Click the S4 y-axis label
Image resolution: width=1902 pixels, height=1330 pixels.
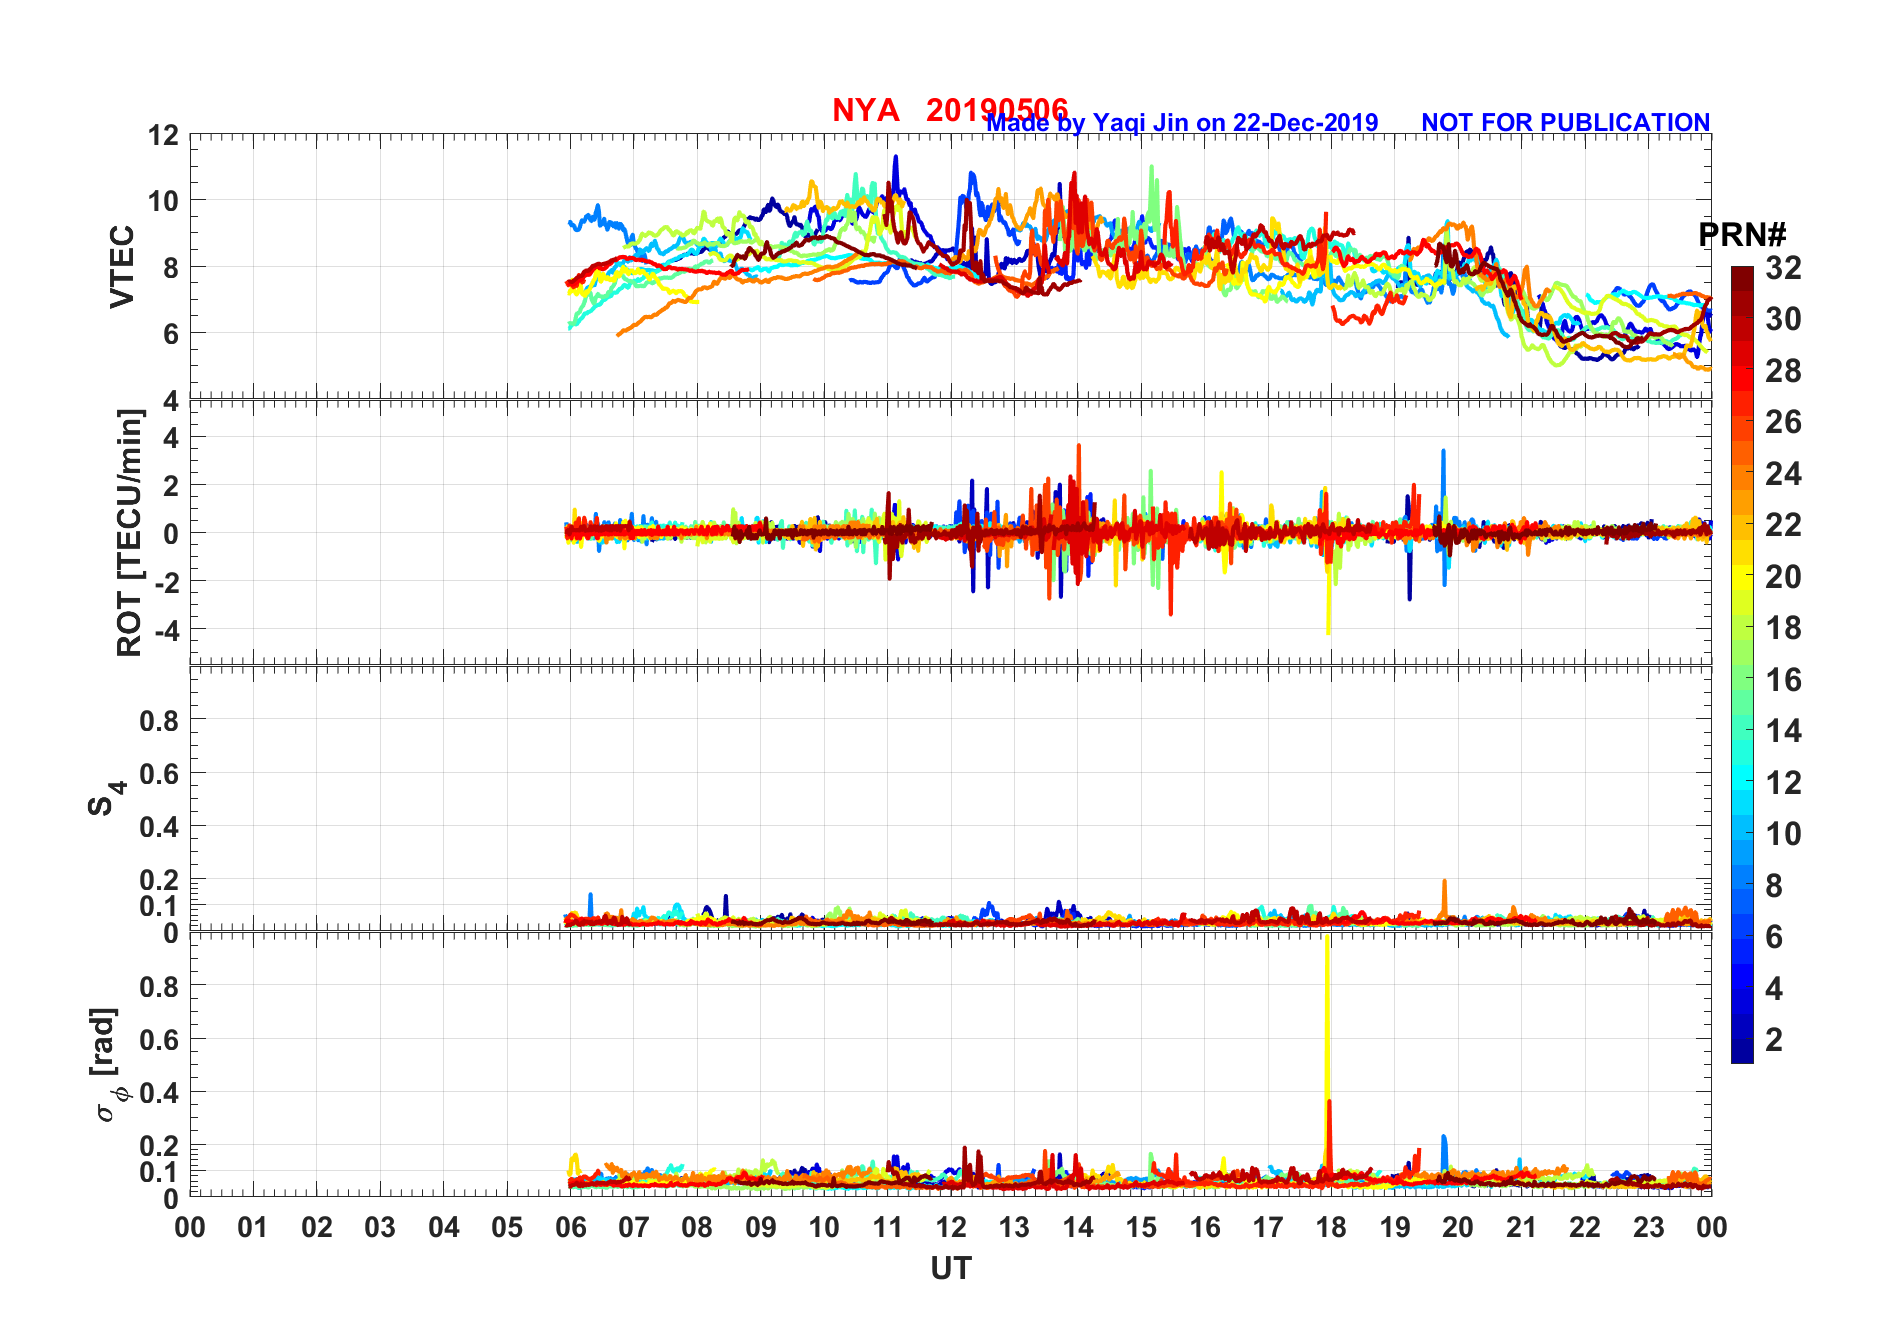click(x=106, y=798)
